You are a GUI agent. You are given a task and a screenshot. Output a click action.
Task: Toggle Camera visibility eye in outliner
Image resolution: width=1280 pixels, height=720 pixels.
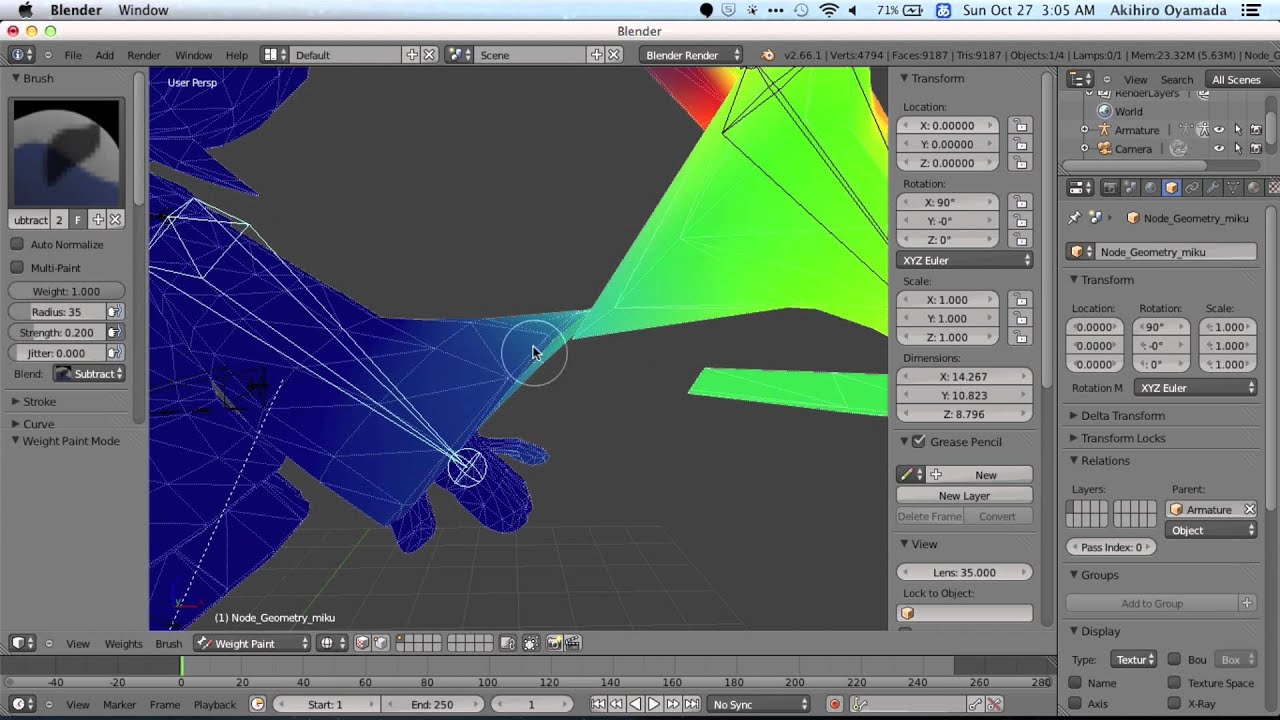(x=1219, y=149)
